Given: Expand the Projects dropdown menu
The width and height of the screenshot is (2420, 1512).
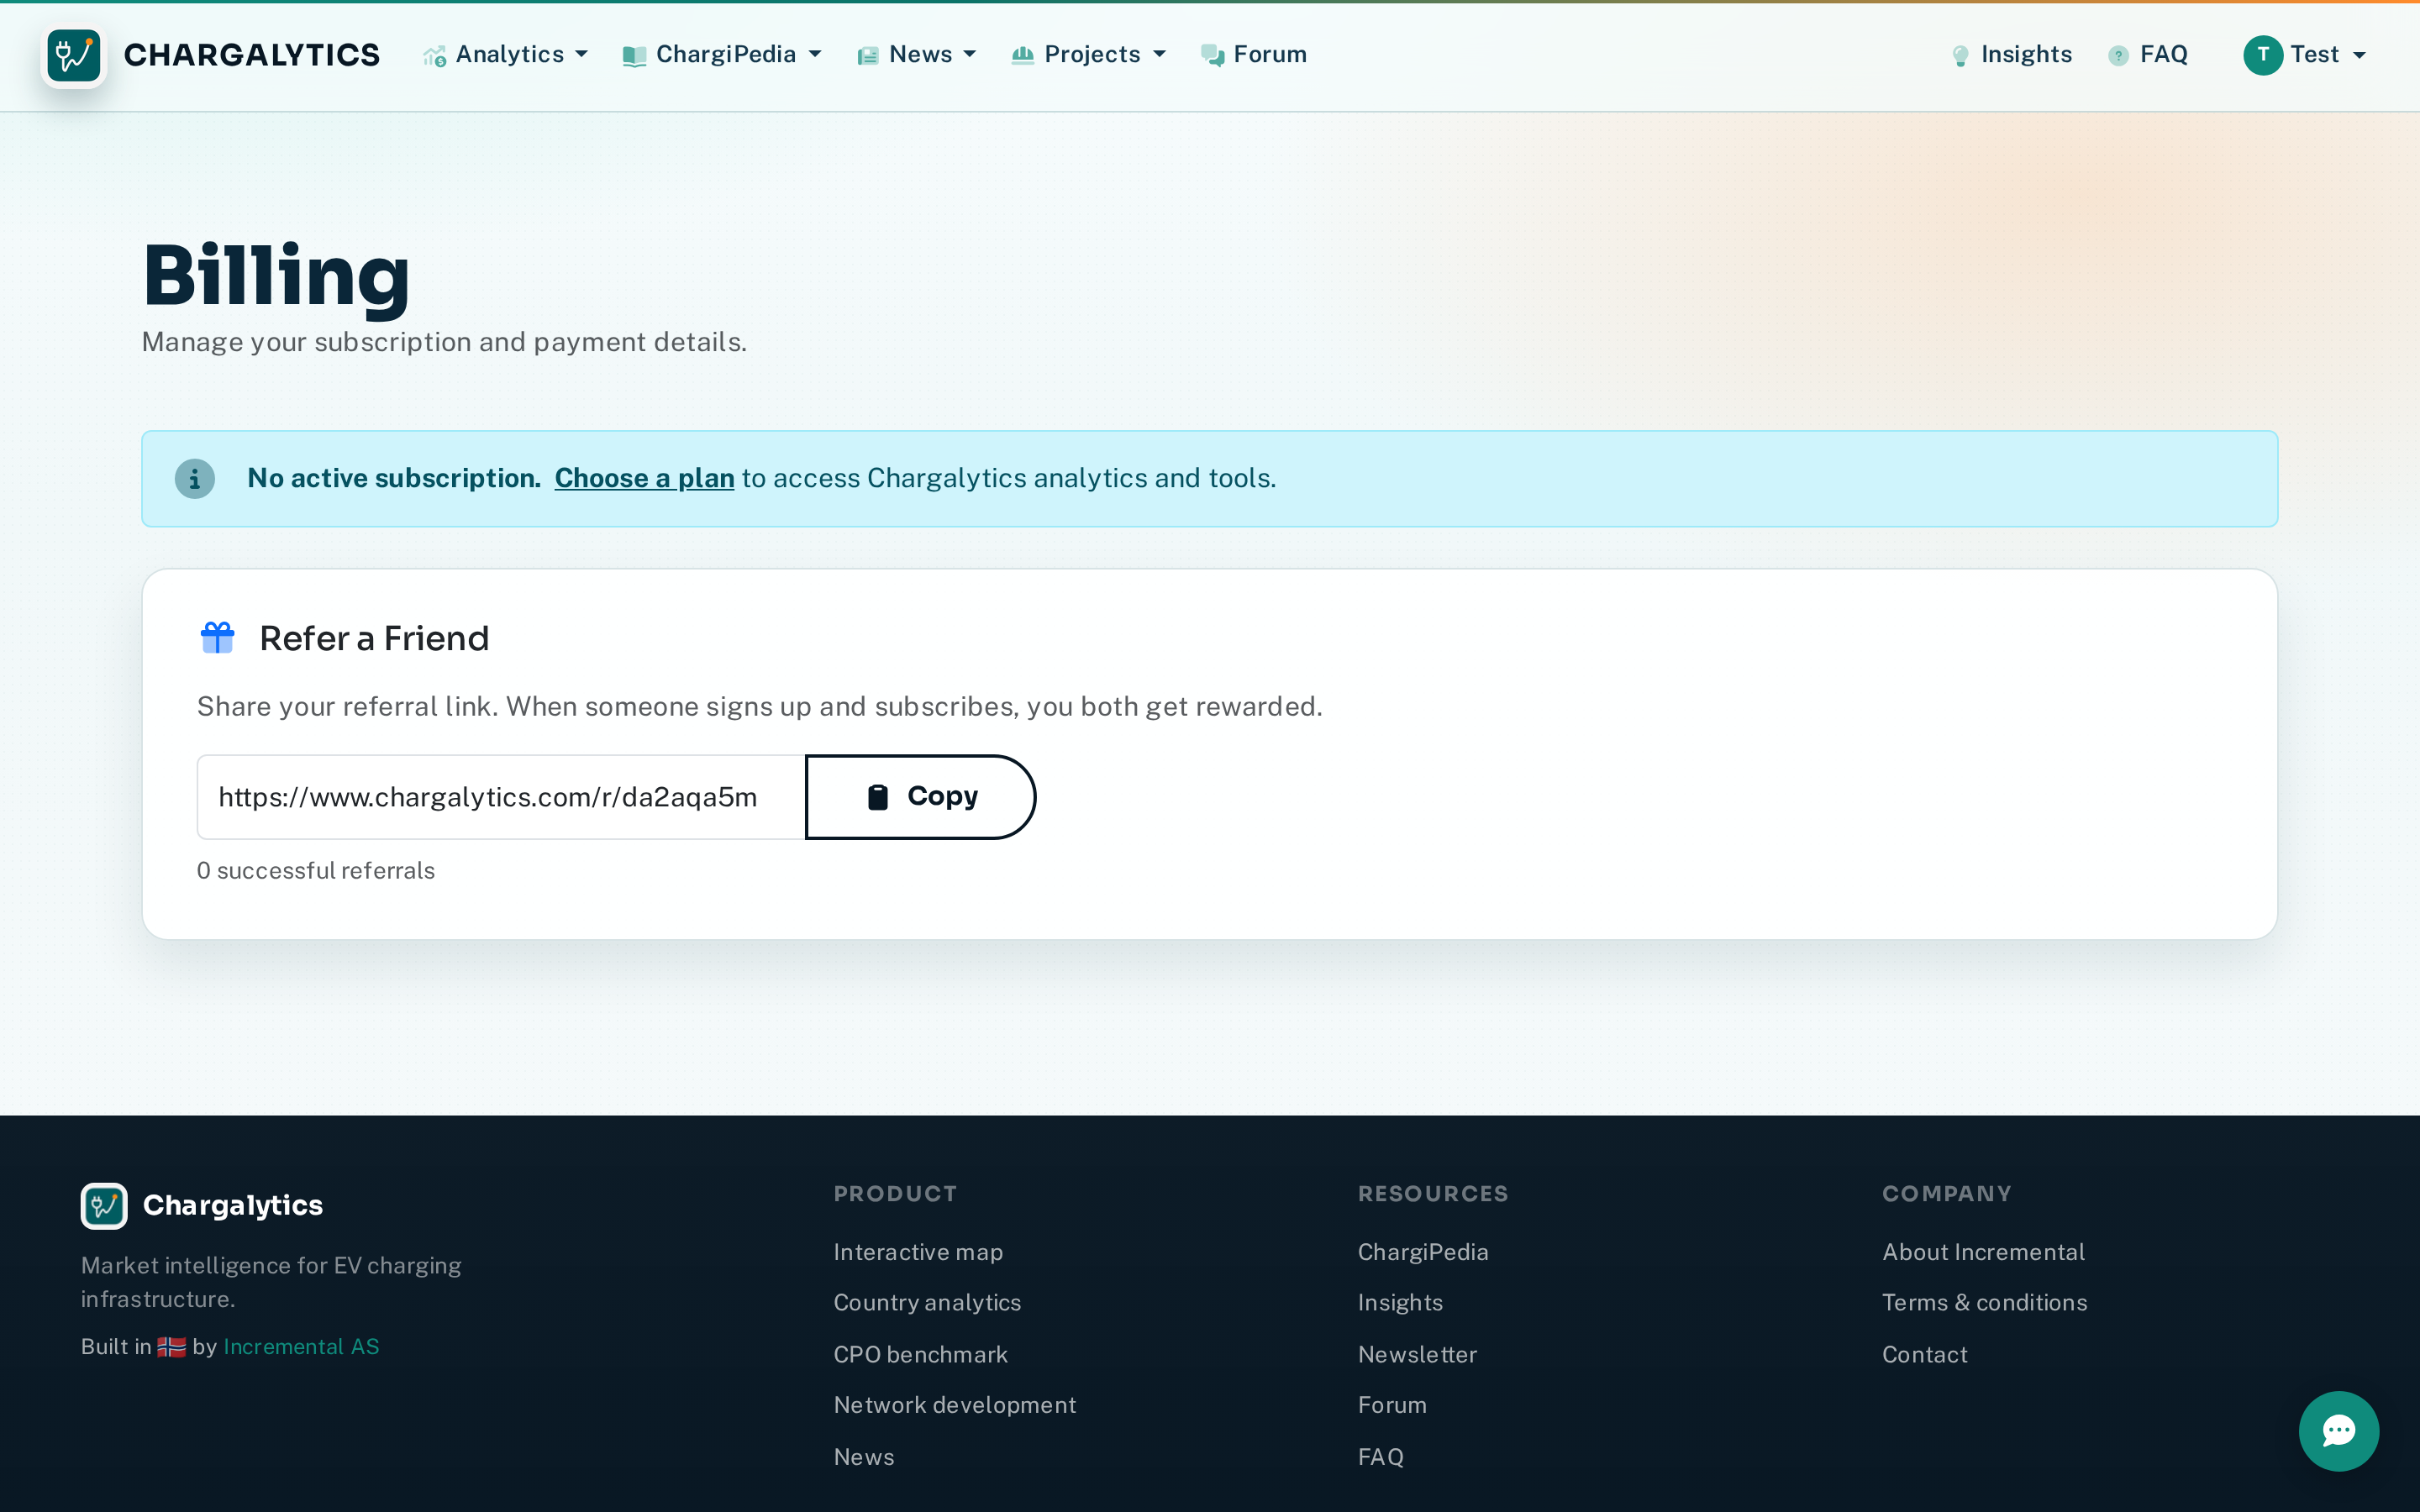Looking at the screenshot, I should click(x=1088, y=55).
